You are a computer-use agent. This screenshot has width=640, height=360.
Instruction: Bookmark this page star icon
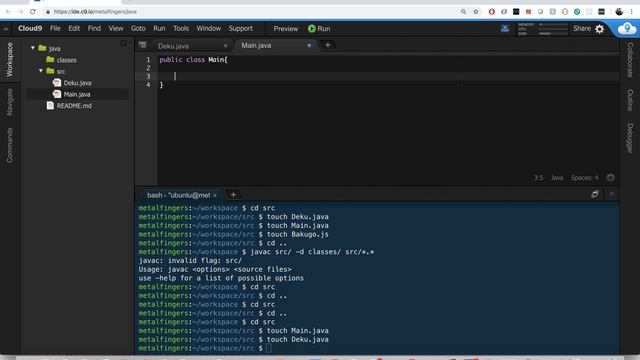coord(476,11)
